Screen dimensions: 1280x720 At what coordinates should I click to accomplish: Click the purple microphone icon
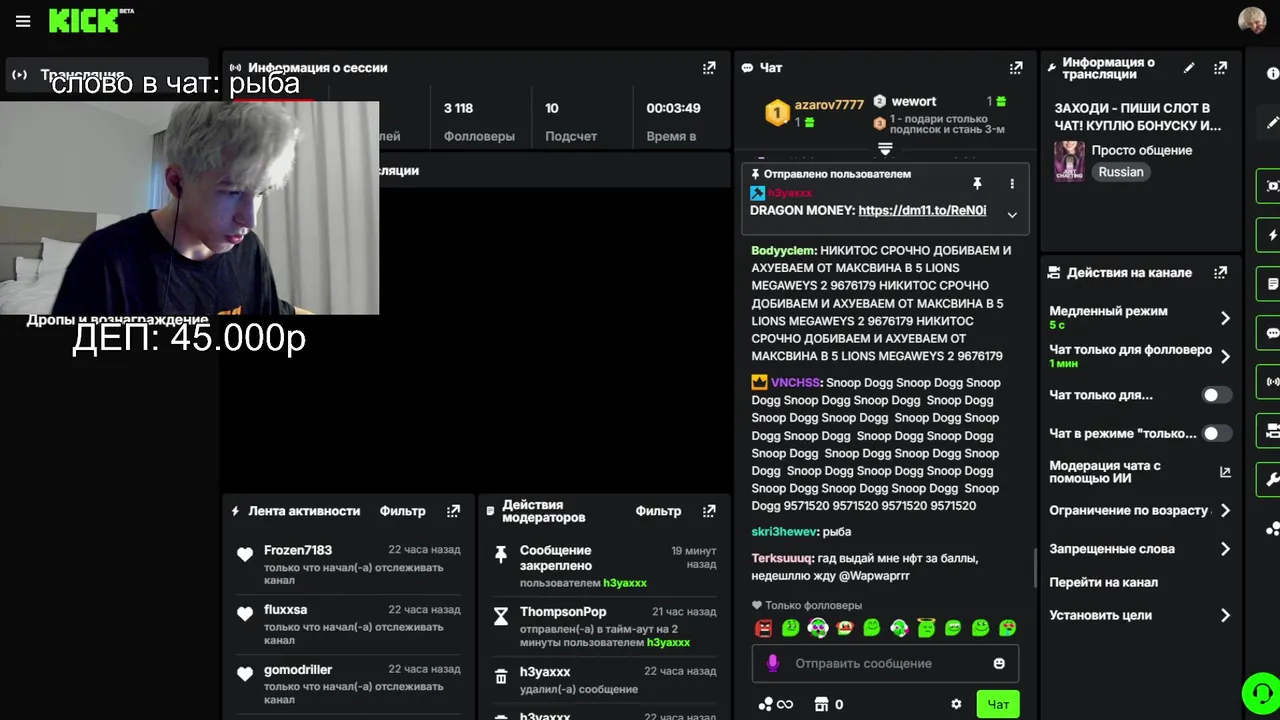point(772,663)
